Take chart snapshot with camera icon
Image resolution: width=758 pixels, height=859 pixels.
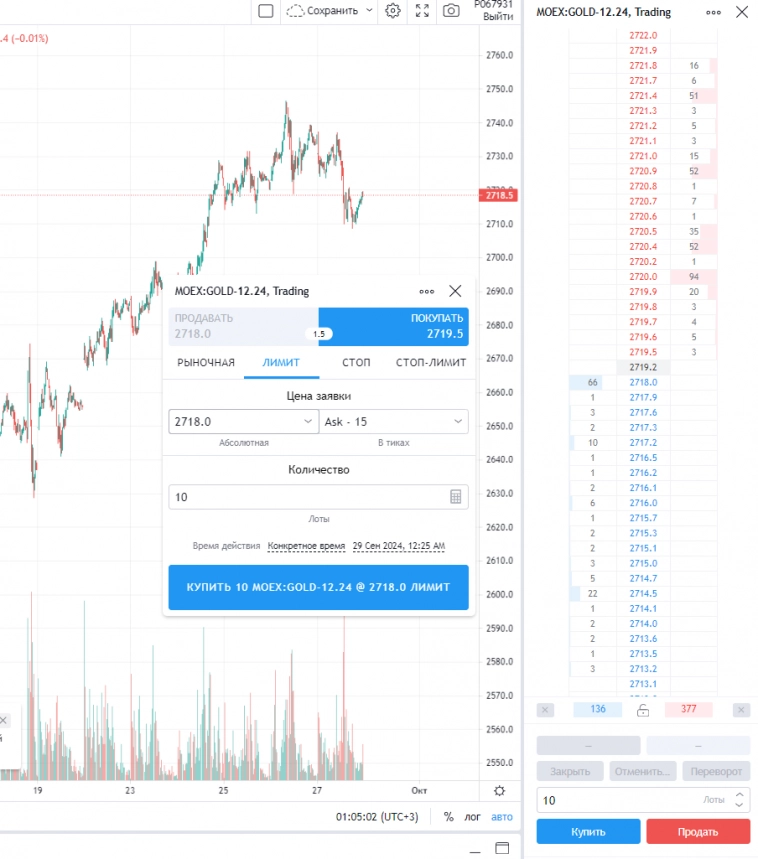[451, 11]
